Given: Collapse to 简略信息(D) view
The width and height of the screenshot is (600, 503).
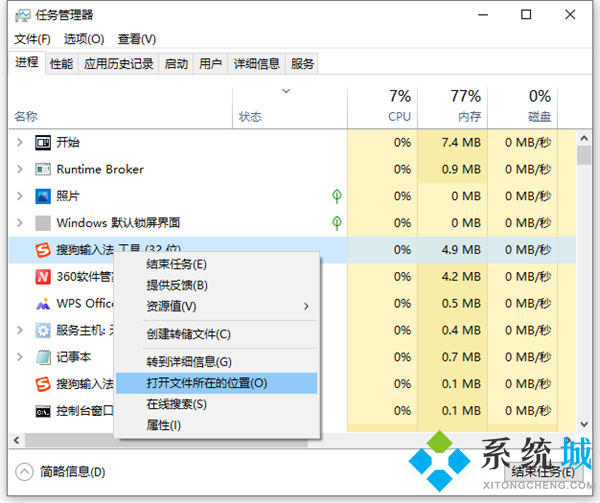Looking at the screenshot, I should (60, 472).
